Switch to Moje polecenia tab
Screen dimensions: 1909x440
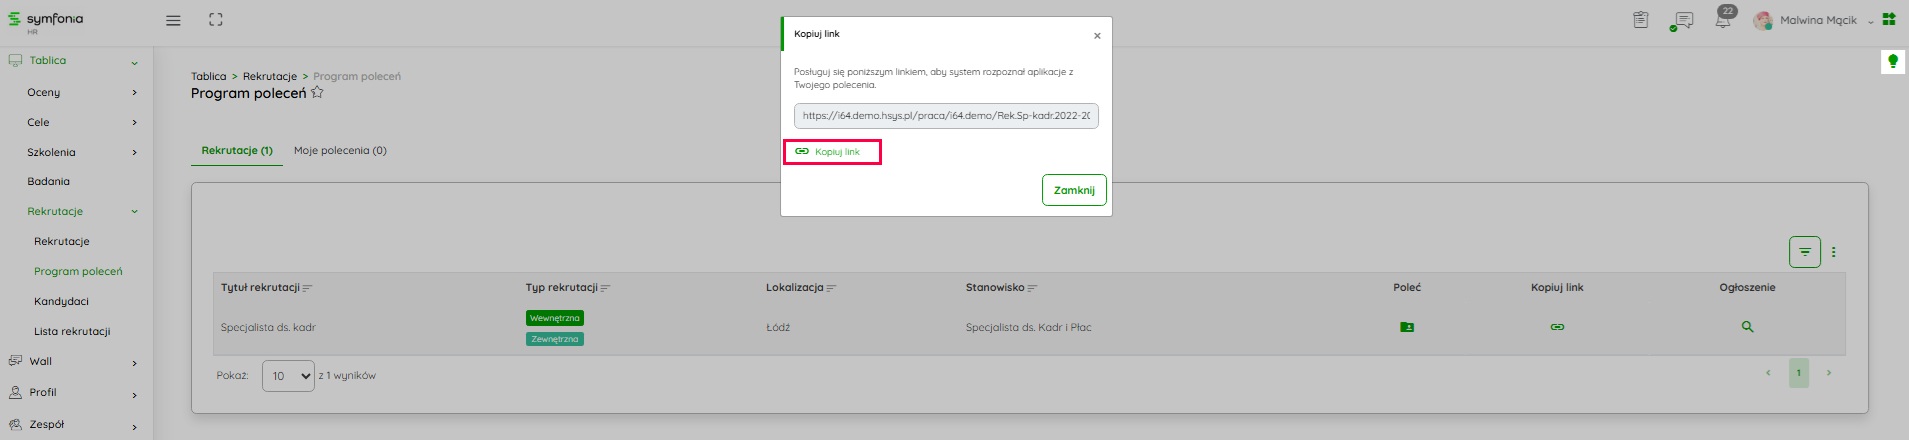click(340, 151)
